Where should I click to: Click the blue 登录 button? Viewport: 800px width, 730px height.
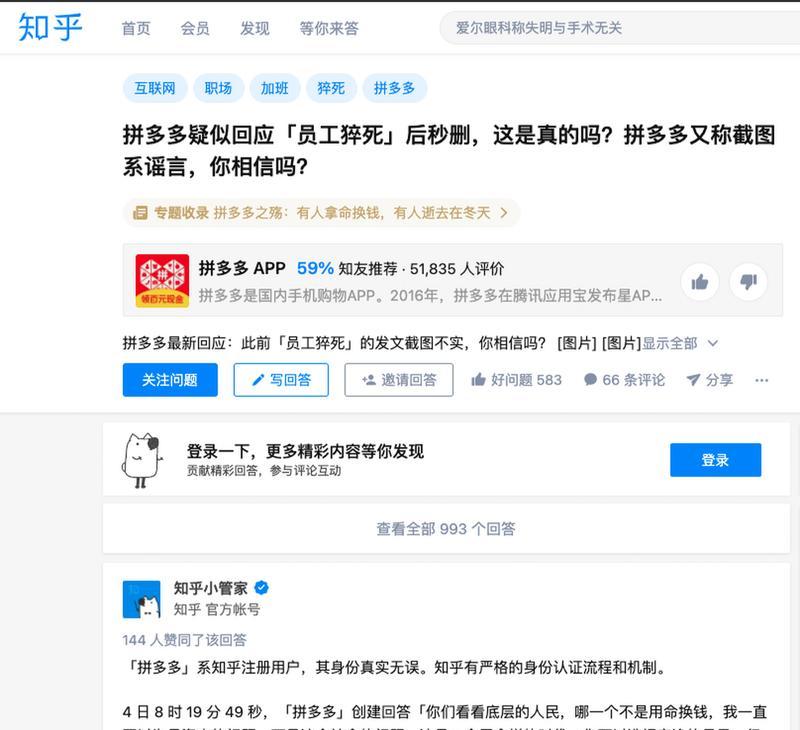[715, 460]
